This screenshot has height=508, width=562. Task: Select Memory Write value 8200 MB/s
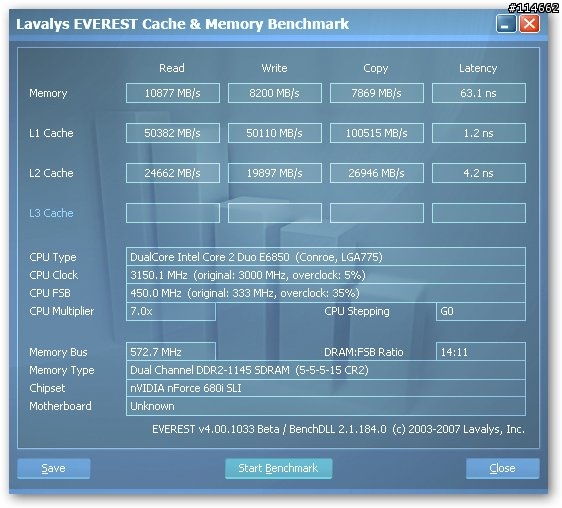click(275, 93)
